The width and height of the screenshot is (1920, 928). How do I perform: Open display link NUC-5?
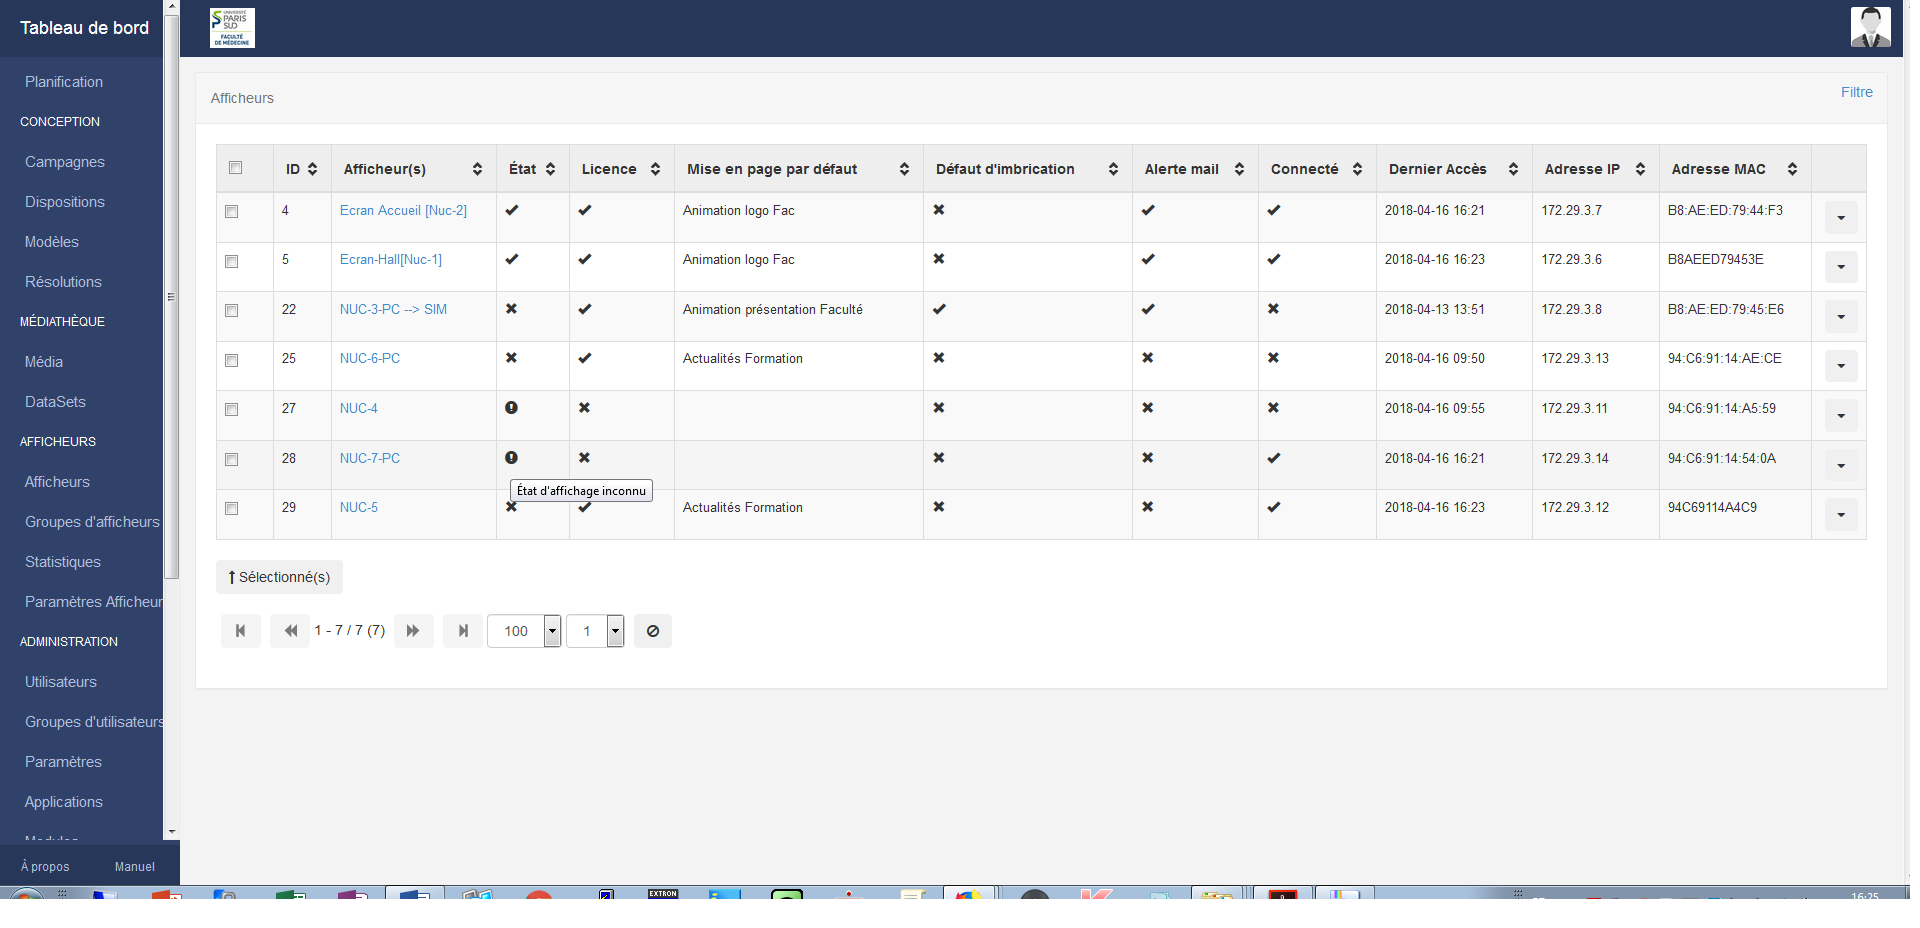359,507
